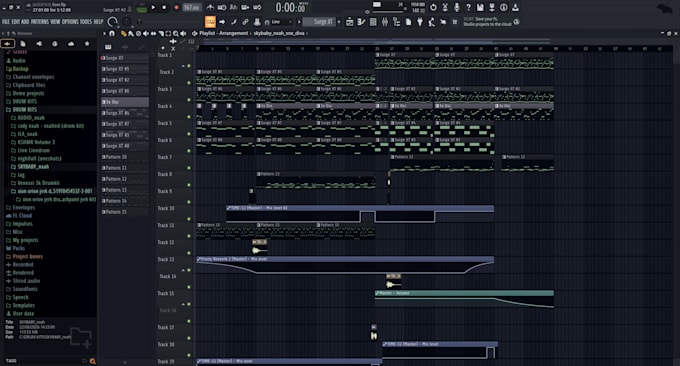Mute Track 13 using its green dot

pyautogui.click(x=189, y=270)
